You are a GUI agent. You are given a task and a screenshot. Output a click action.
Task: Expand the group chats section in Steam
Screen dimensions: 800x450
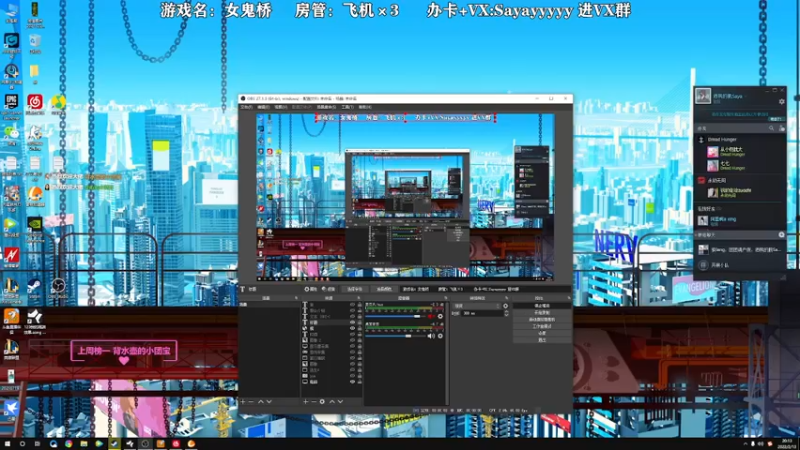(707, 235)
